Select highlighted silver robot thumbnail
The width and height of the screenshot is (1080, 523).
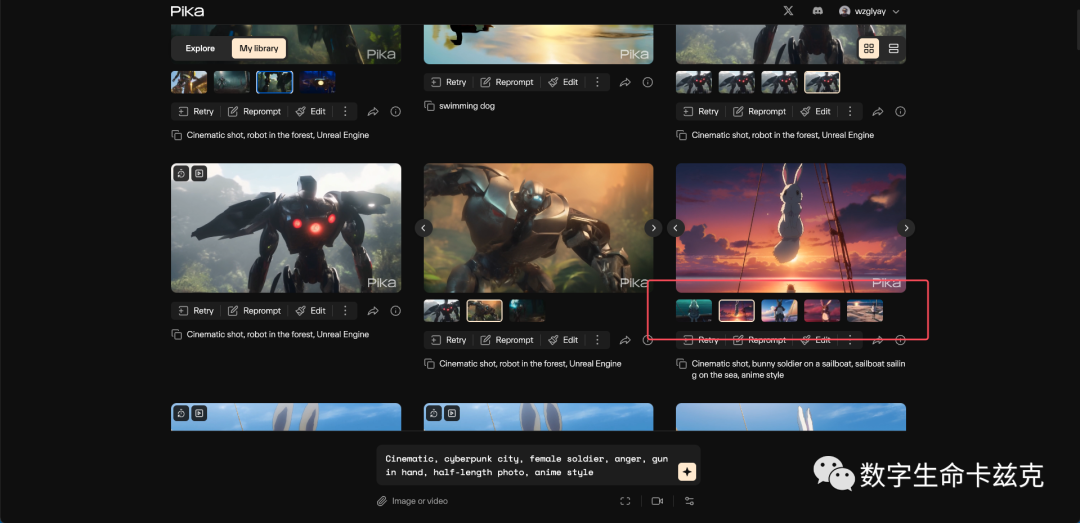coord(484,311)
